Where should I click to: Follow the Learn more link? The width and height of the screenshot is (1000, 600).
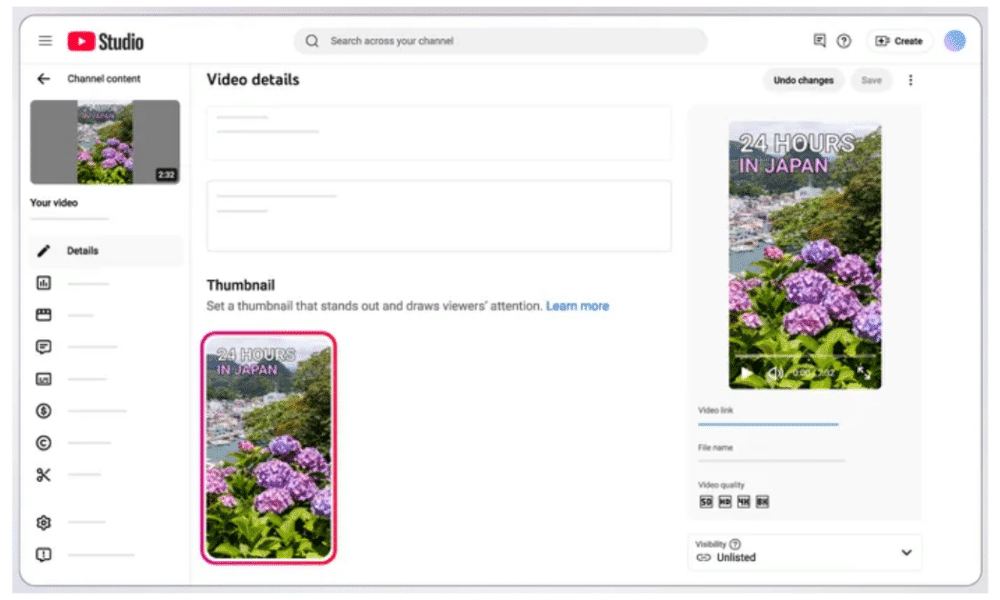coord(577,306)
